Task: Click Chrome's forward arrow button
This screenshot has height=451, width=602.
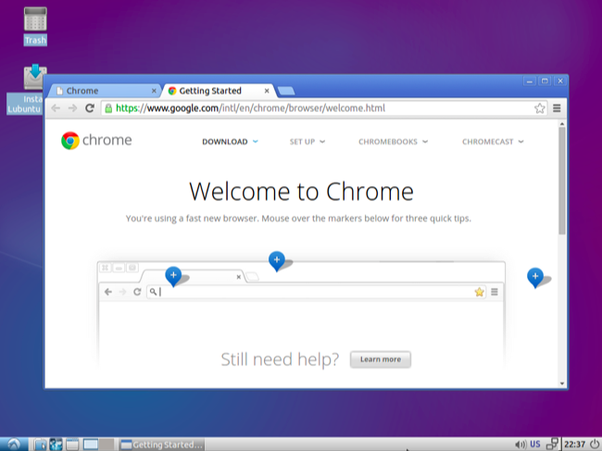Action: click(72, 108)
